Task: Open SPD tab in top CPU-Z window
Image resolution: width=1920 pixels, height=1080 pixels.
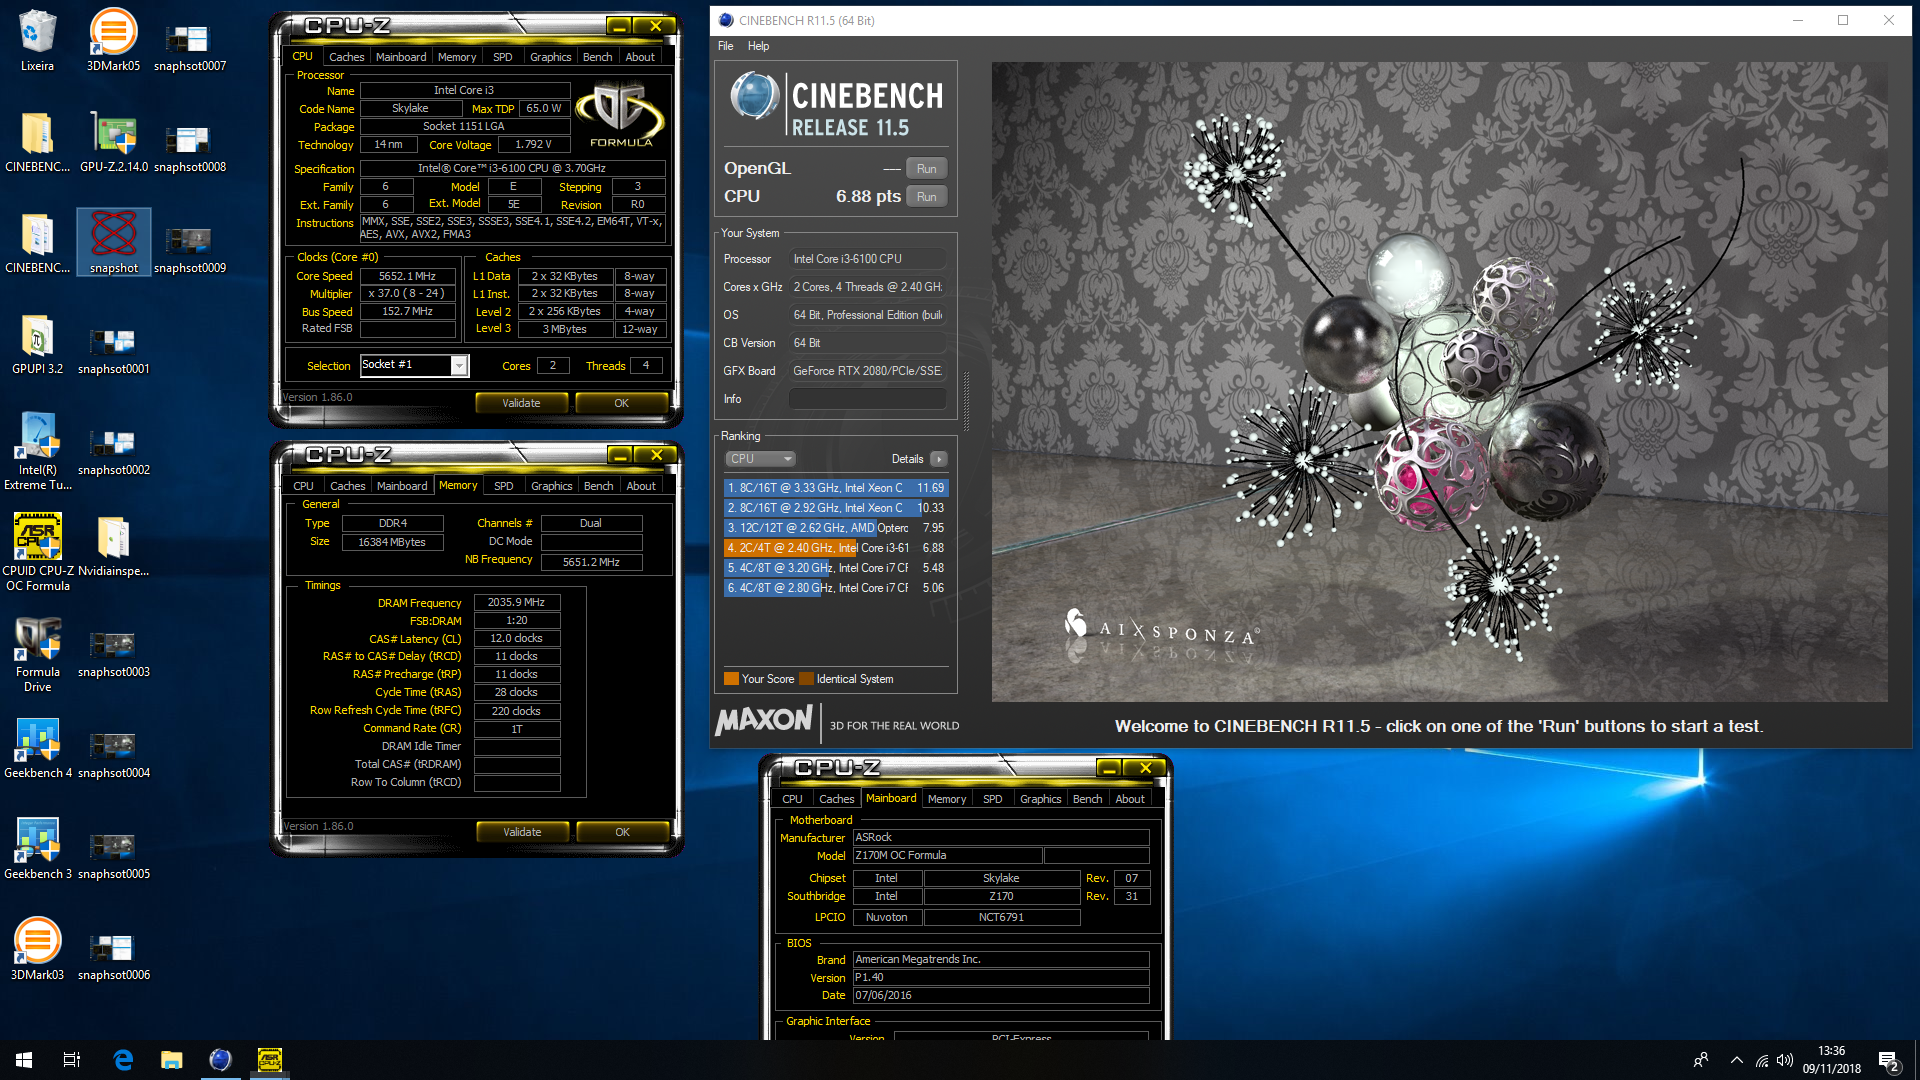Action: point(503,57)
